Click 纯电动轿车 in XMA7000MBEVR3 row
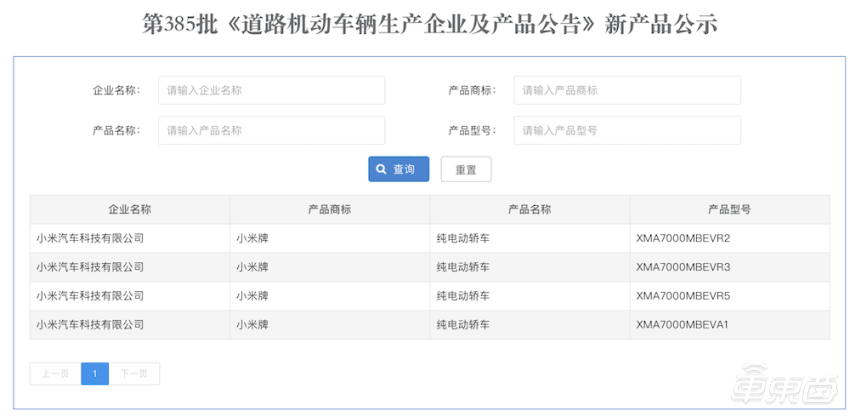This screenshot has width=850, height=417. coord(463,267)
